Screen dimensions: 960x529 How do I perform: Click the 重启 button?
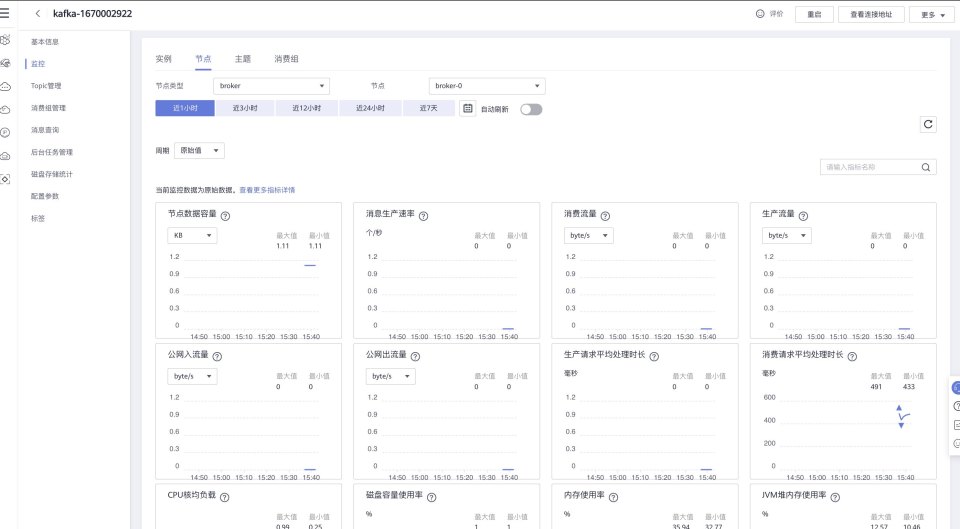pyautogui.click(x=814, y=15)
